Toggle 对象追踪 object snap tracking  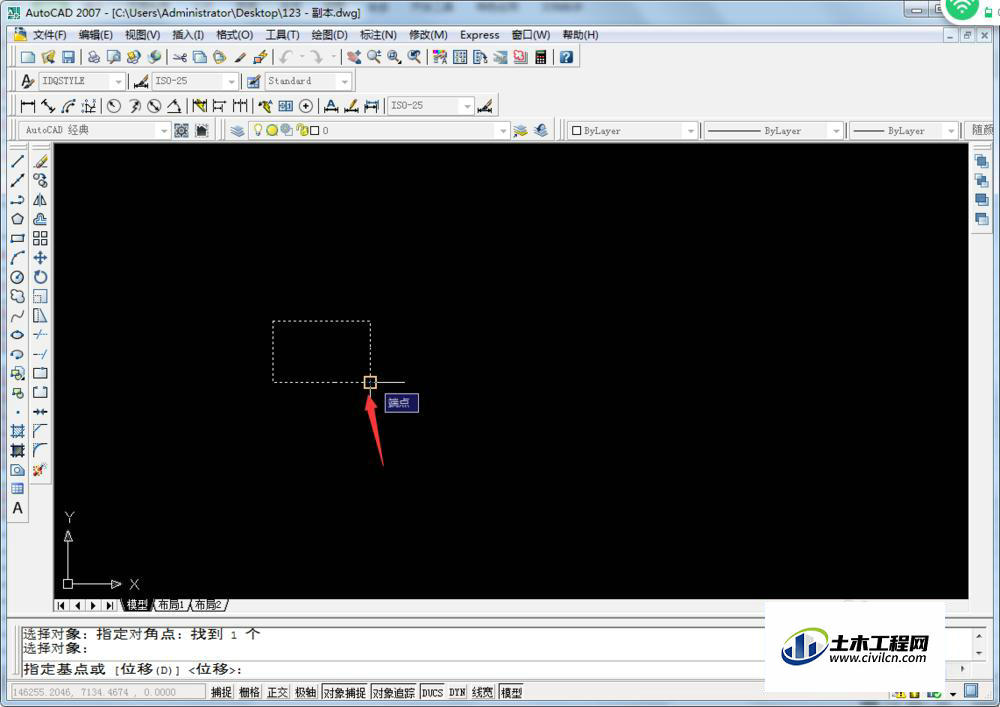pos(393,692)
